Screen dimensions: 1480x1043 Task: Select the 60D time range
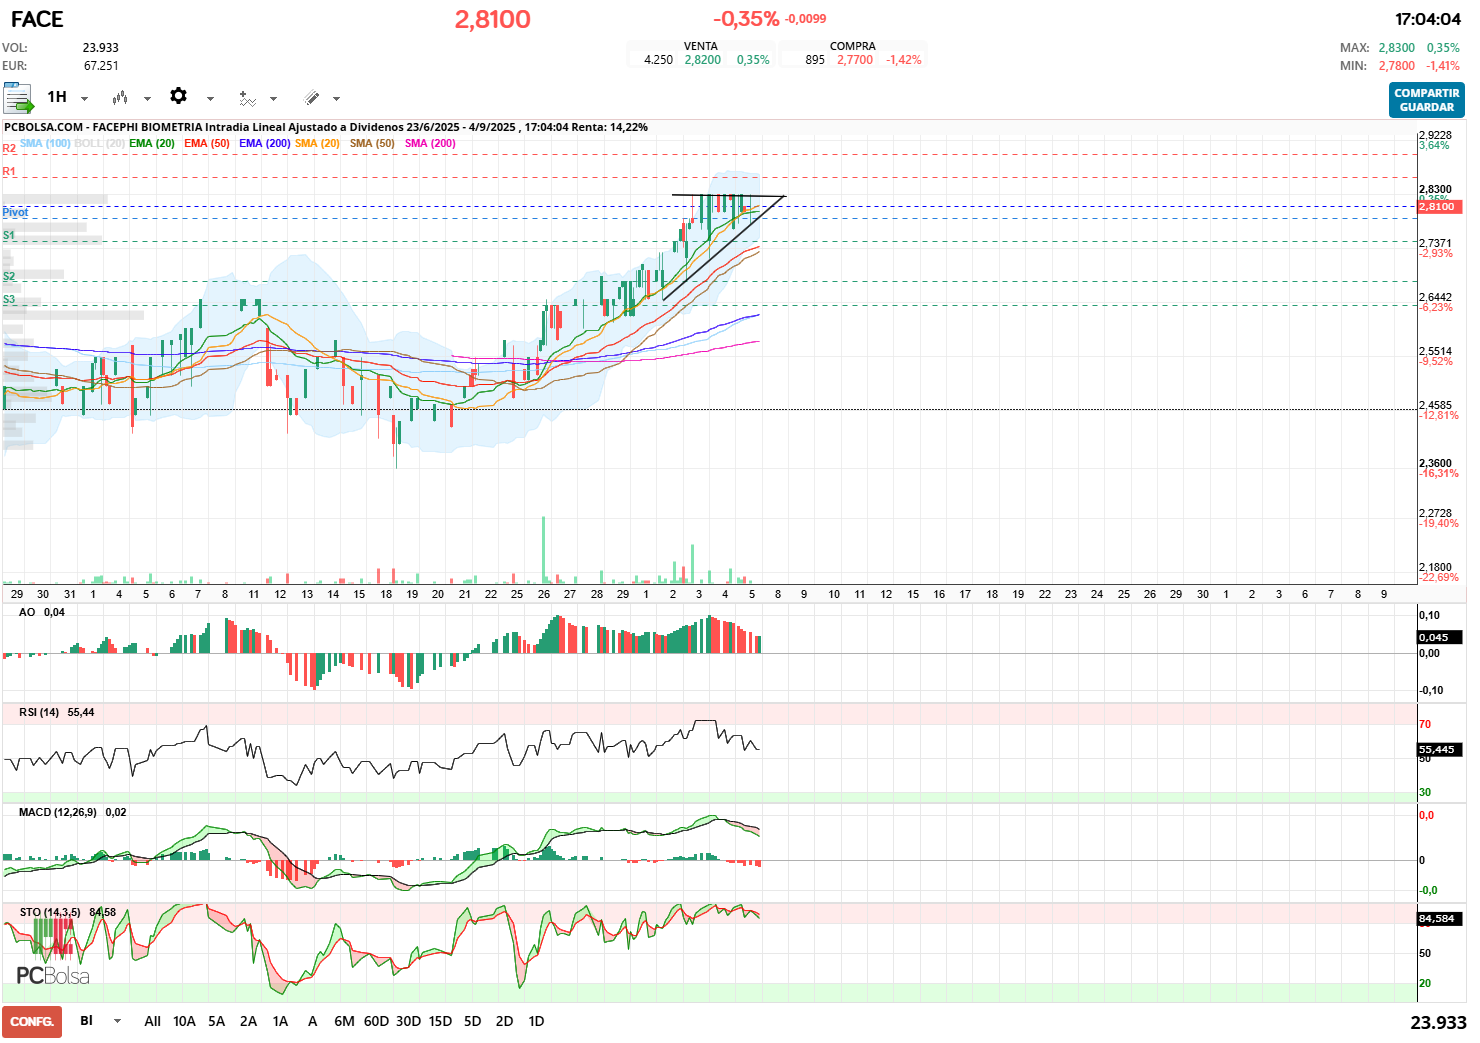click(376, 1021)
